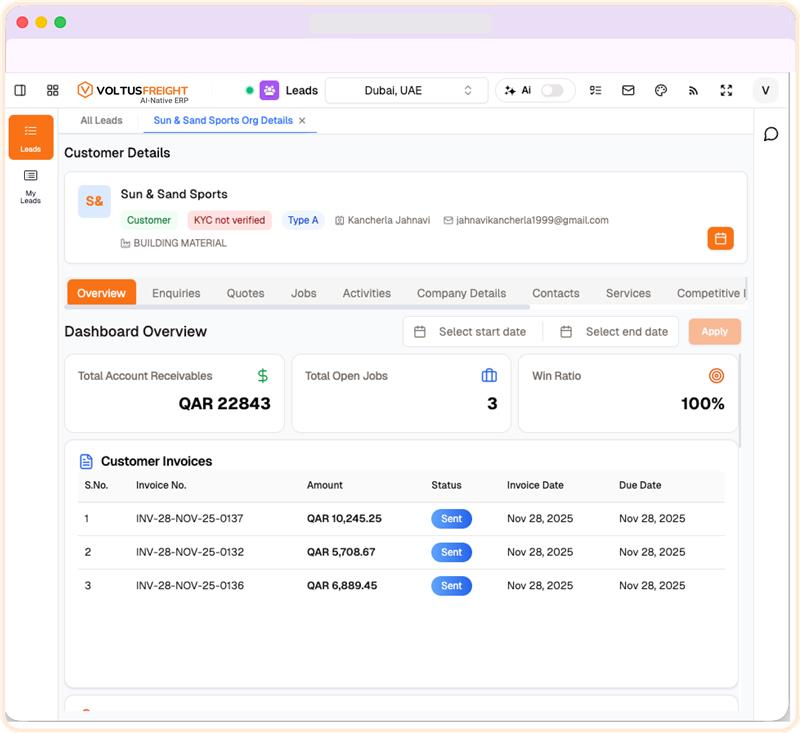Image resolution: width=800 pixels, height=733 pixels.
Task: Click the green status dot beside Leads
Action: pyautogui.click(x=249, y=90)
